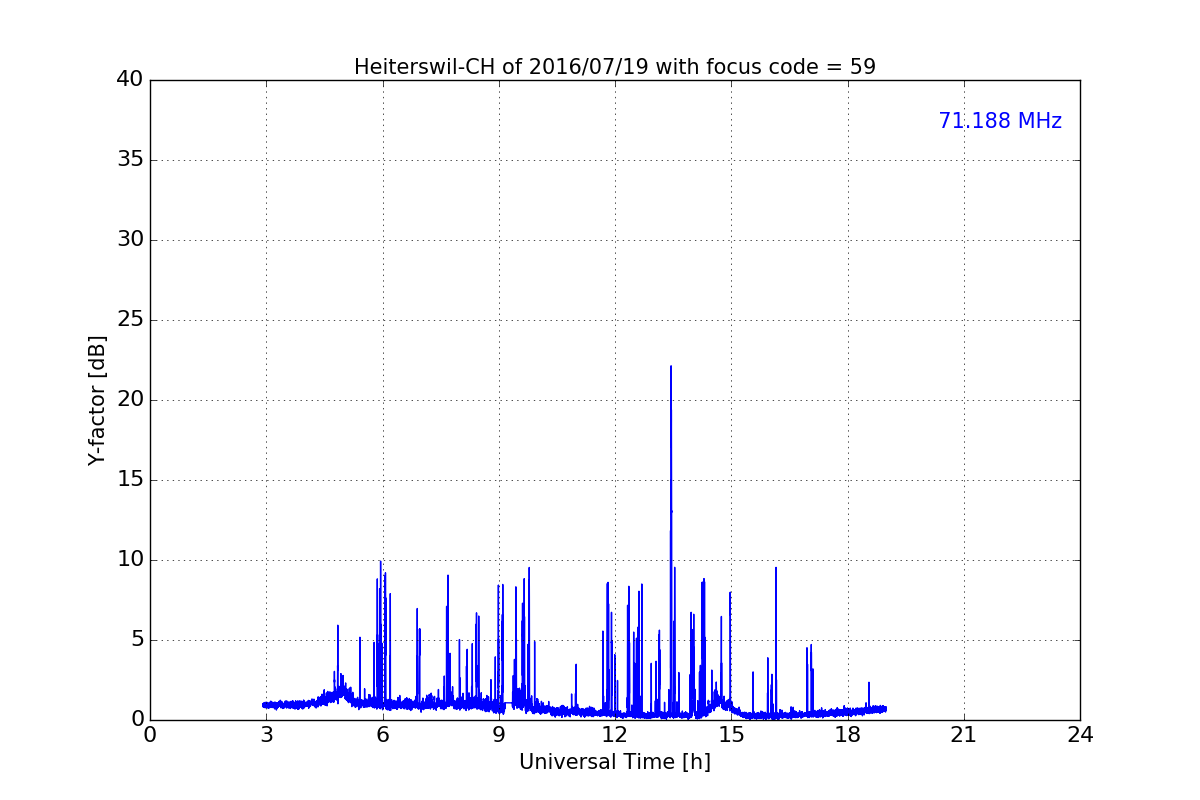The width and height of the screenshot is (1200, 800).
Task: Click the Universal Time [h] axis label
Action: click(x=615, y=762)
